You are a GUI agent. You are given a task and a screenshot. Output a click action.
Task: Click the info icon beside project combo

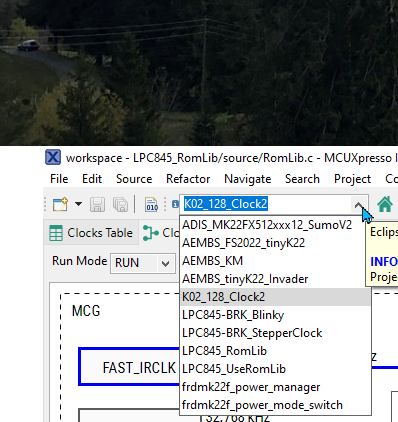click(x=175, y=204)
